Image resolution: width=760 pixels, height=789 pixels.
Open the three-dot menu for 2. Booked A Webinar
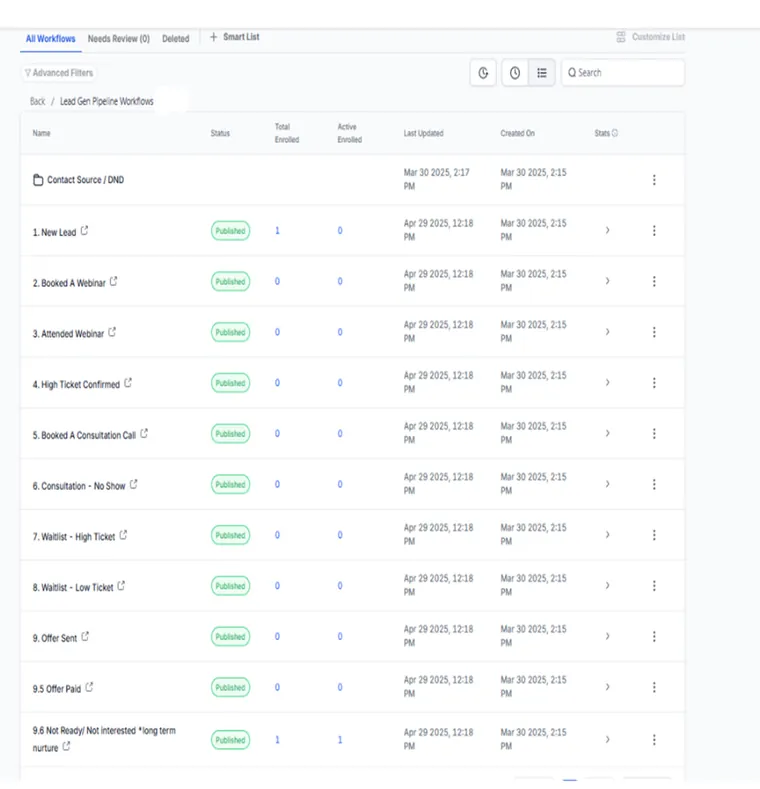[x=654, y=281]
